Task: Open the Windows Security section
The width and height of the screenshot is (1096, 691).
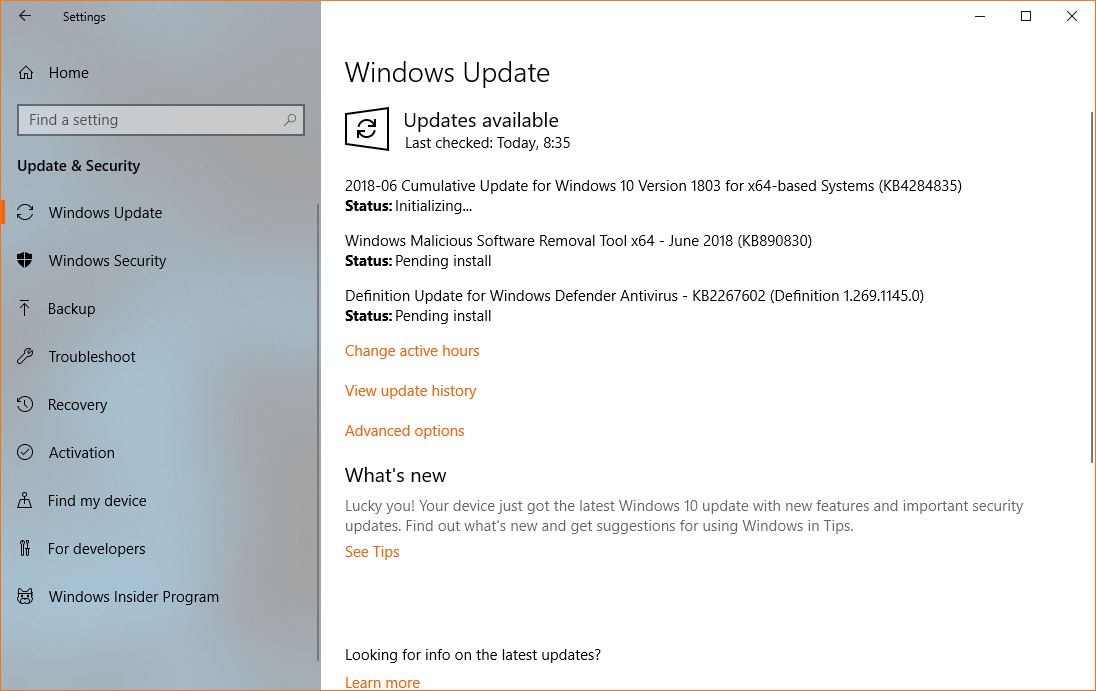Action: [x=107, y=261]
